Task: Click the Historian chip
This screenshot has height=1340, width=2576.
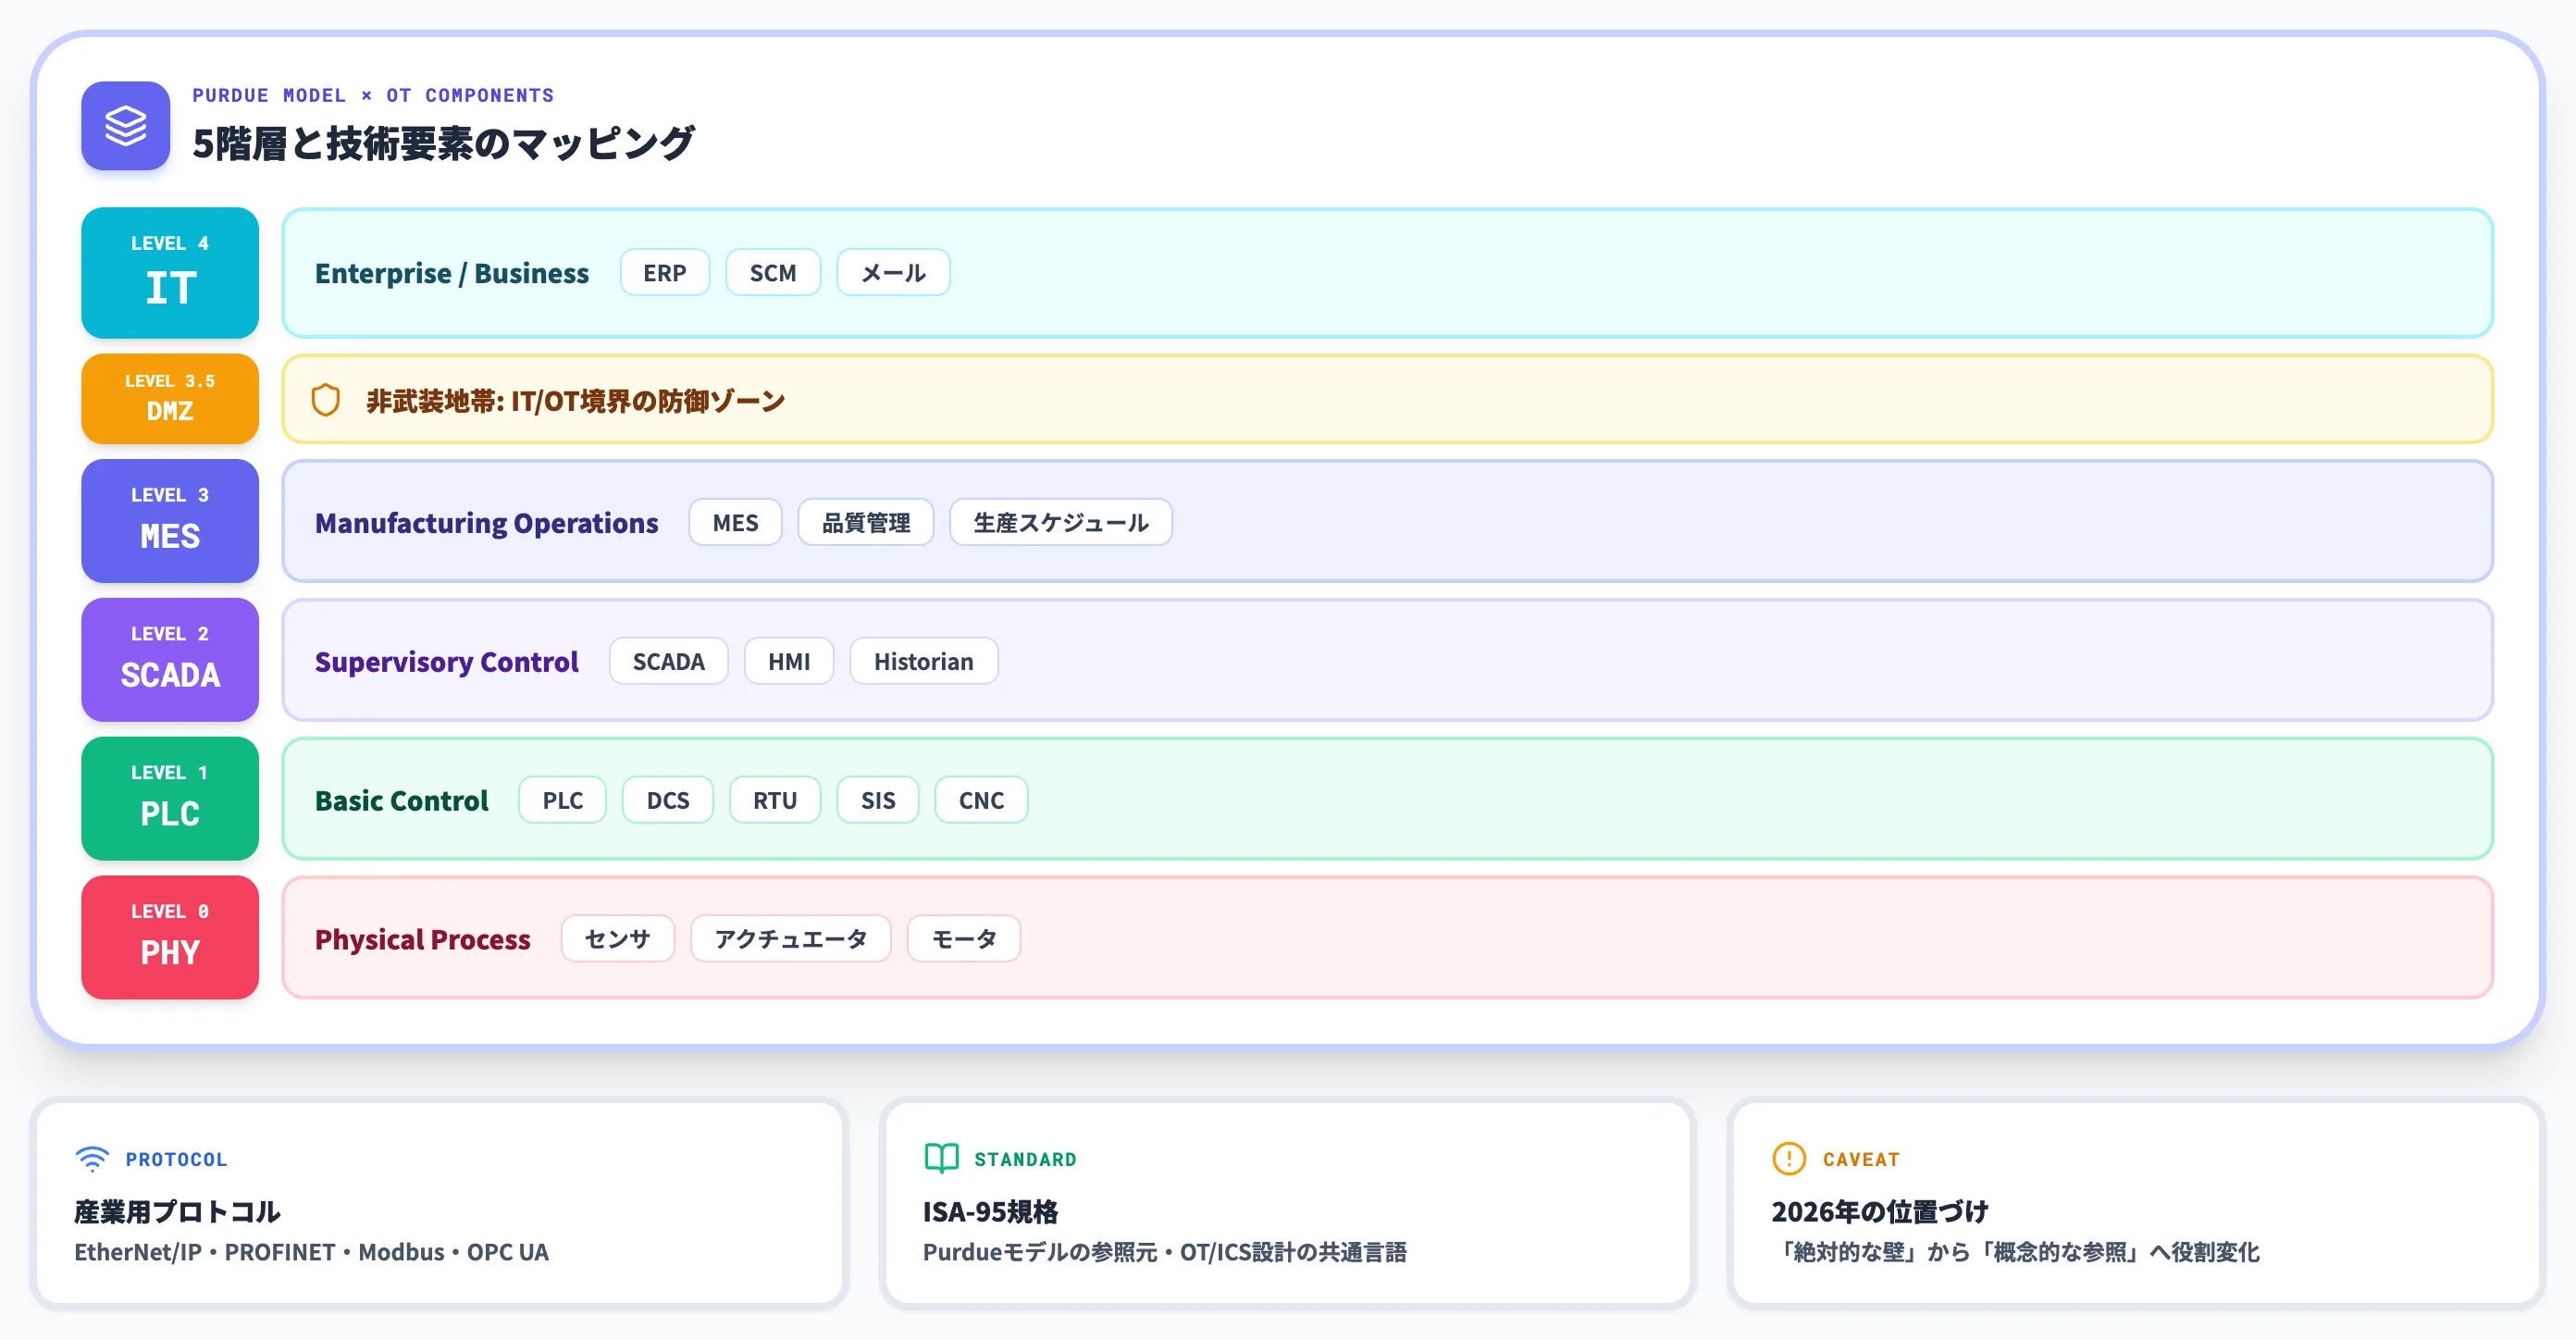Action: (924, 661)
